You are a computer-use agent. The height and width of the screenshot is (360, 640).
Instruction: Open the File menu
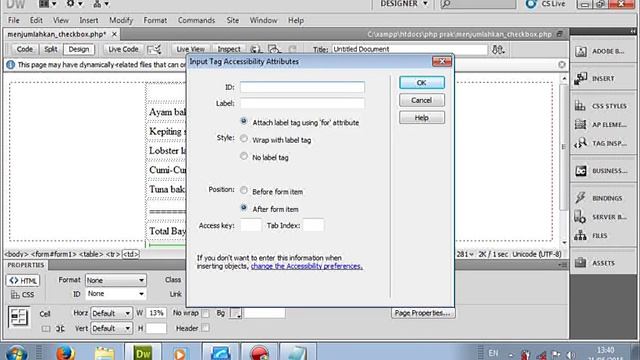point(13,20)
